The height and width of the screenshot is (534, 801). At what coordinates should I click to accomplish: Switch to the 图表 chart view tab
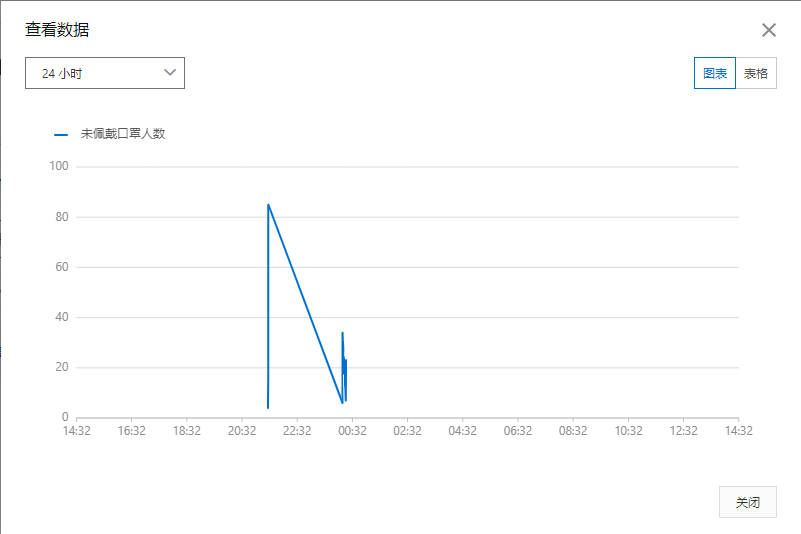(714, 73)
